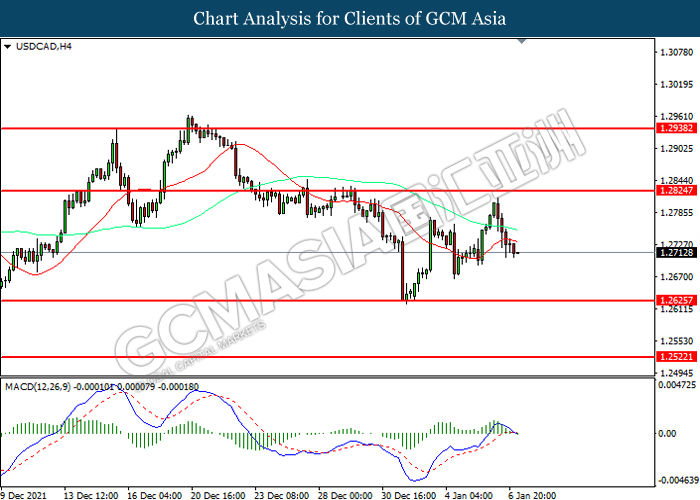This screenshot has width=700, height=500.
Task: Click the chart shift triangle marker at top
Action: pos(521,42)
